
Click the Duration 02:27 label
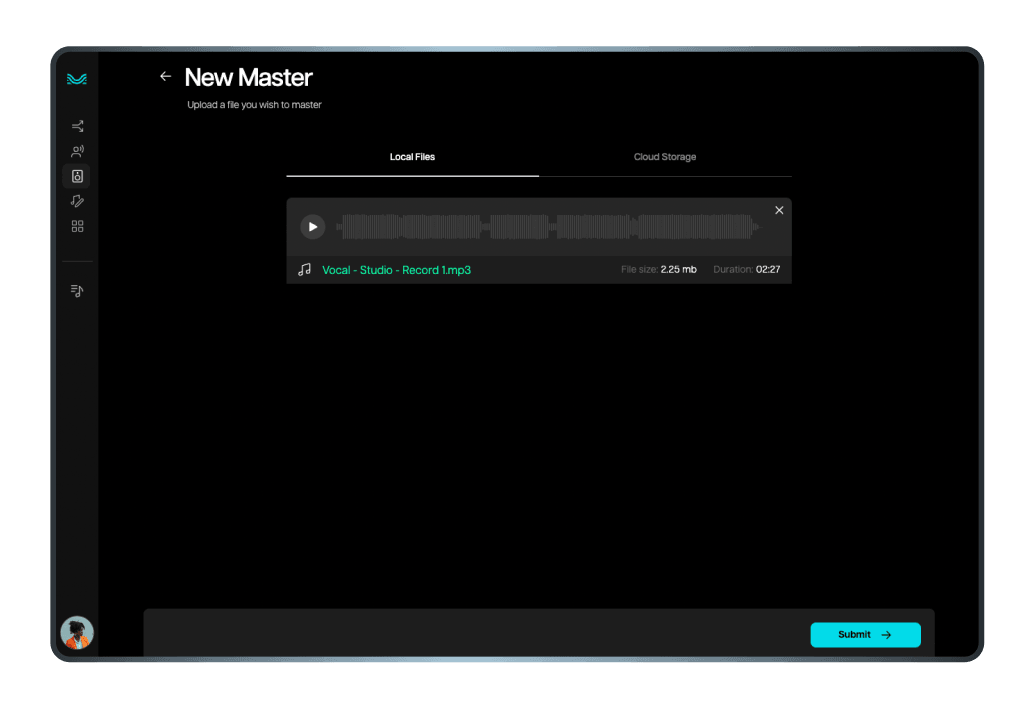tap(746, 270)
